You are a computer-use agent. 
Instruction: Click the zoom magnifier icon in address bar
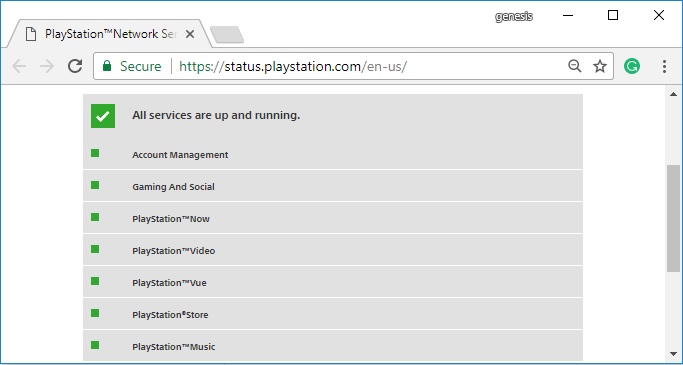(x=575, y=66)
